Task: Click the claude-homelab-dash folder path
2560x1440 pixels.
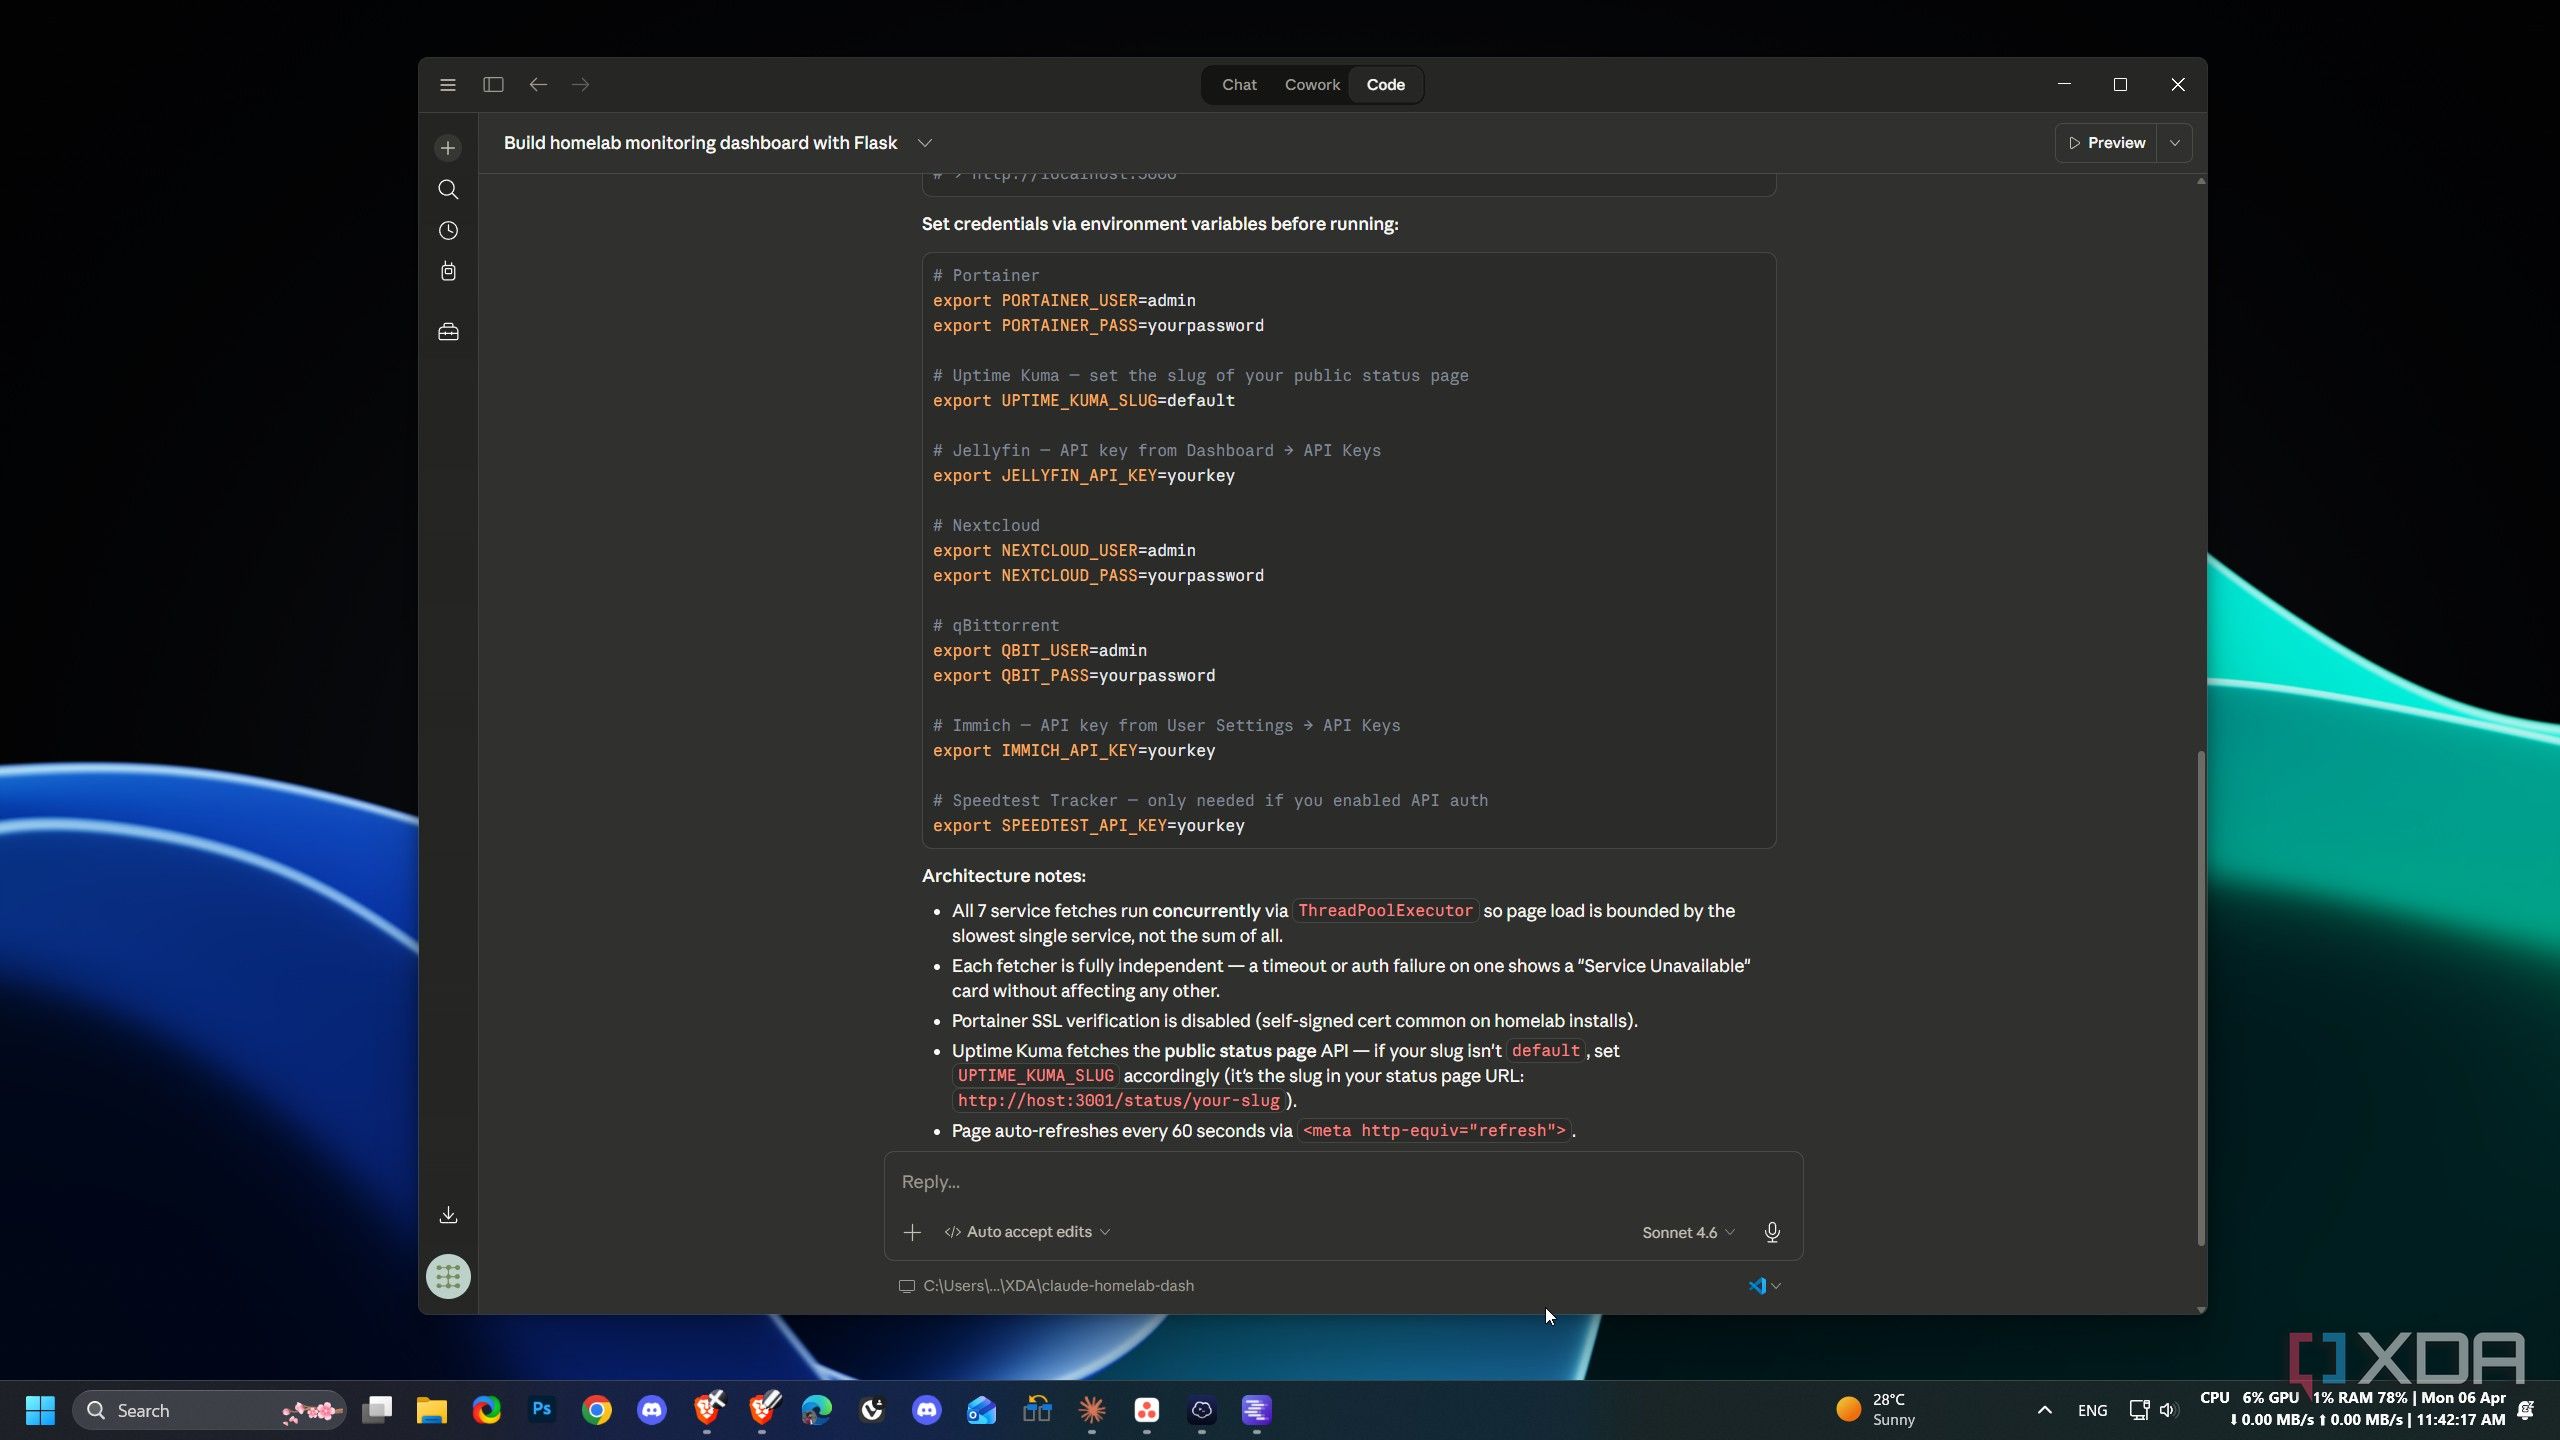Action: coord(1058,1286)
